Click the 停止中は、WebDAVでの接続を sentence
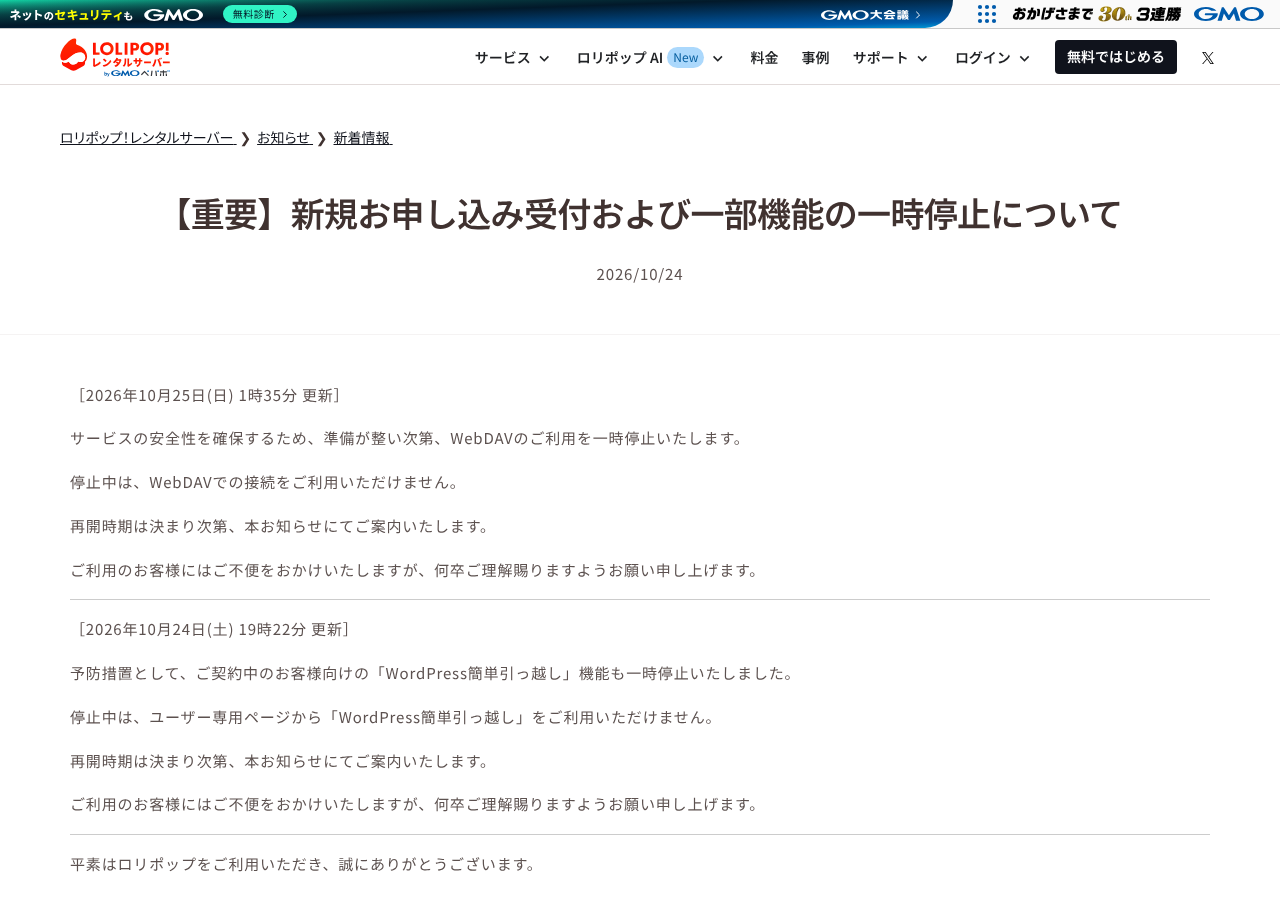 coord(267,482)
